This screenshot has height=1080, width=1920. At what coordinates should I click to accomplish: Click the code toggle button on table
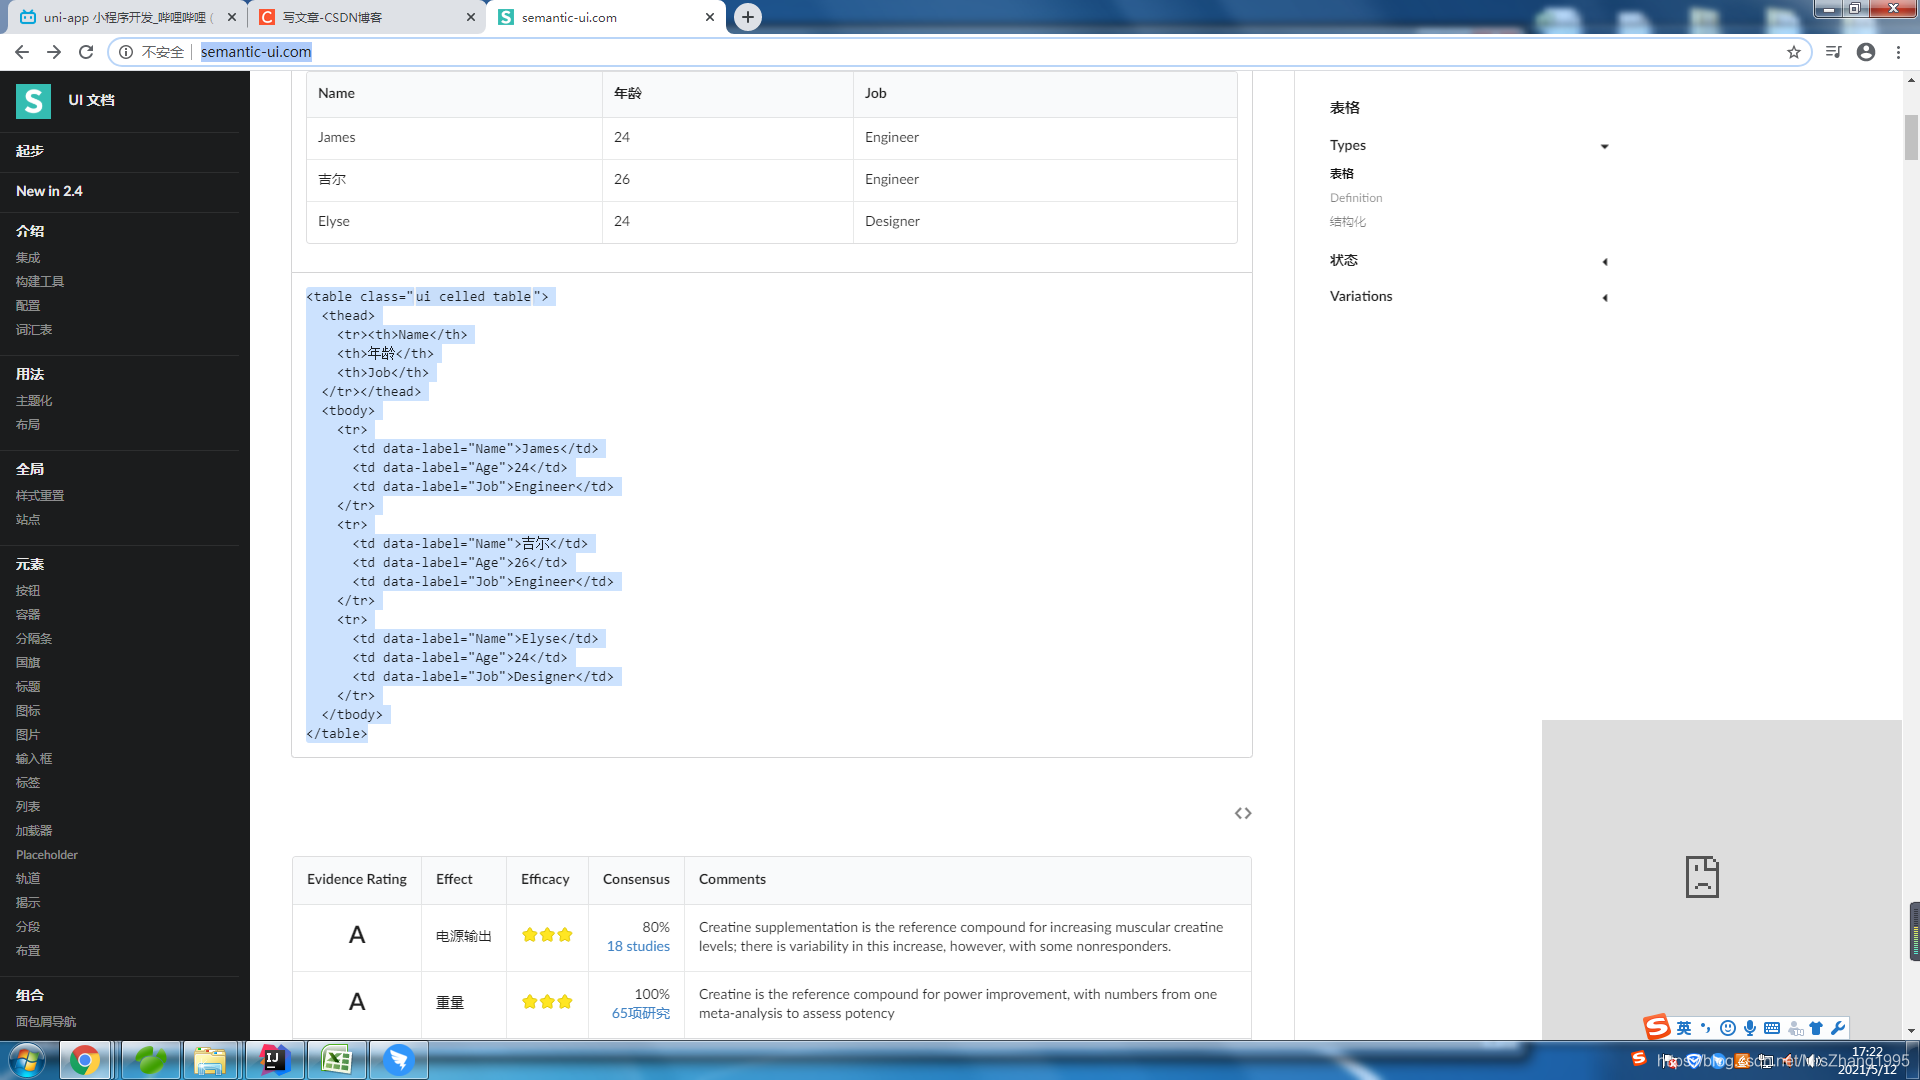(x=1242, y=812)
